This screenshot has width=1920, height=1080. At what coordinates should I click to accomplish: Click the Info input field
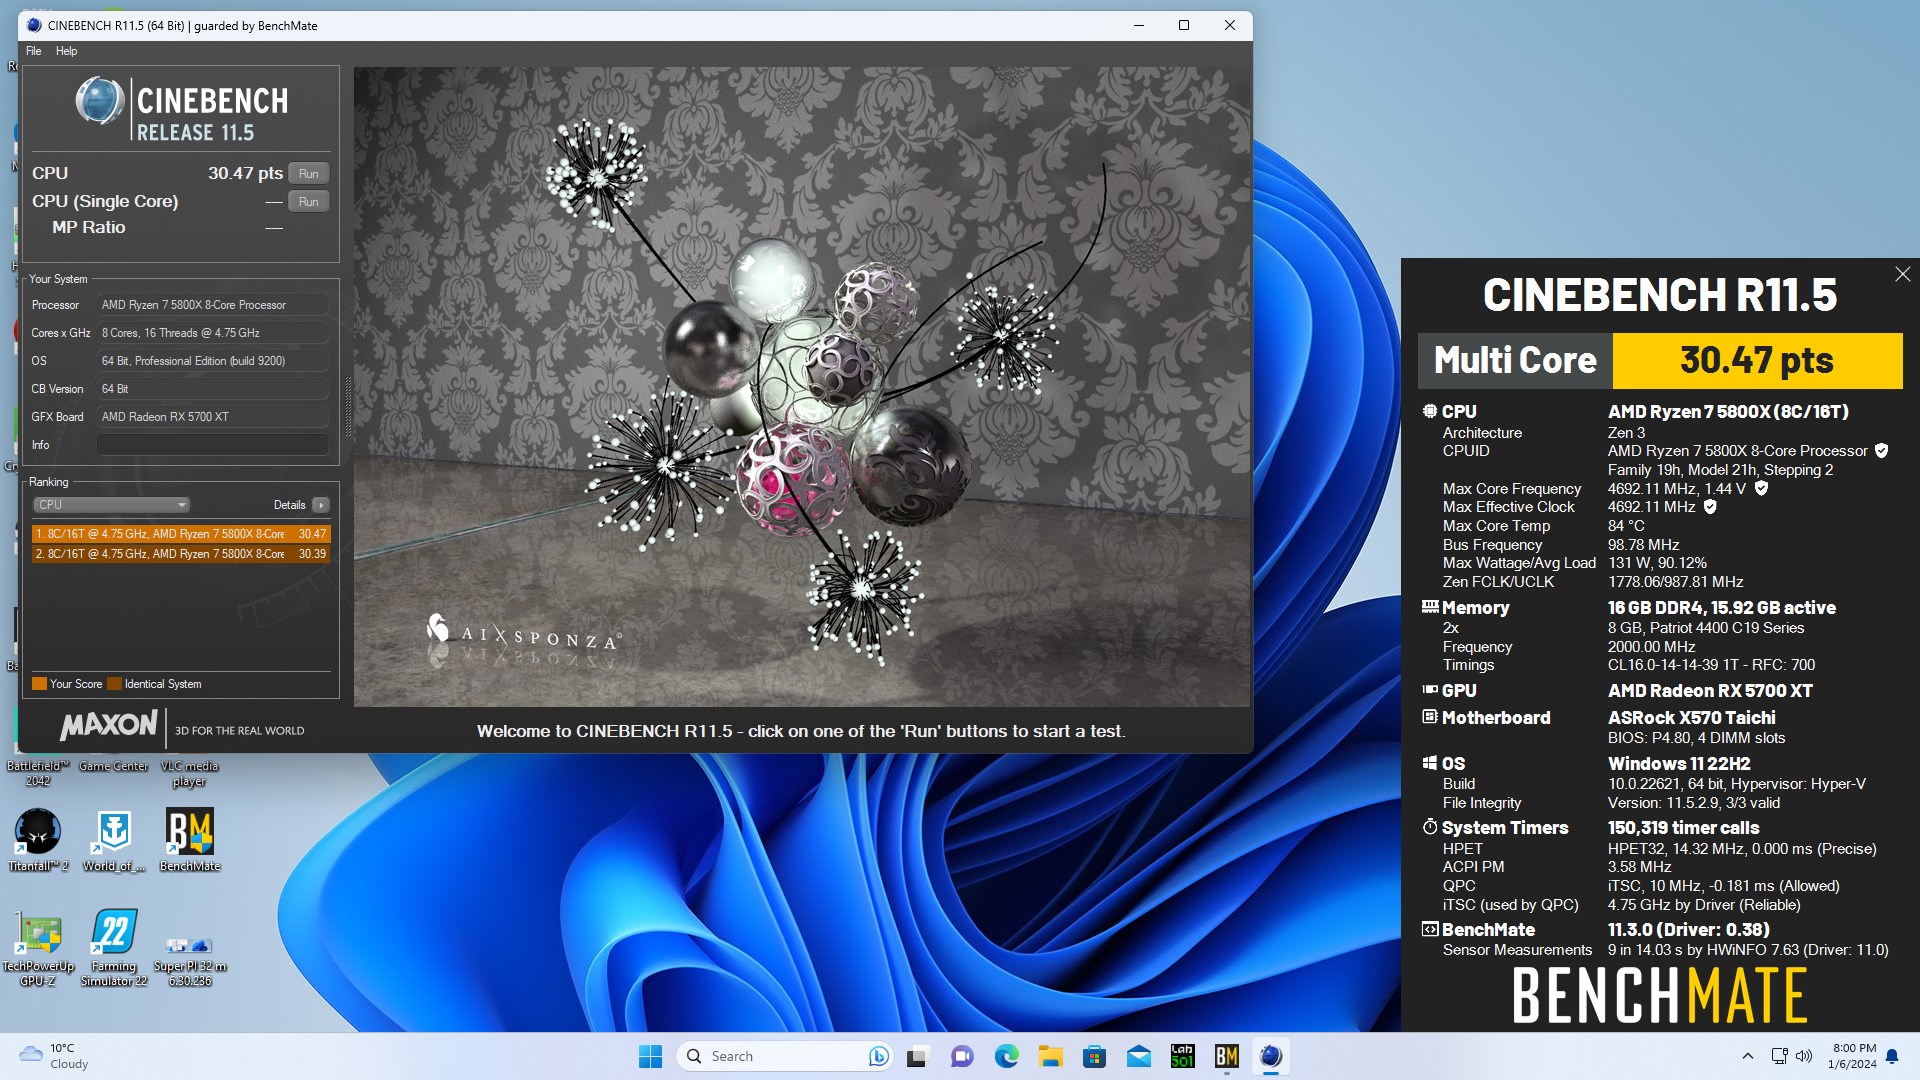click(x=213, y=445)
